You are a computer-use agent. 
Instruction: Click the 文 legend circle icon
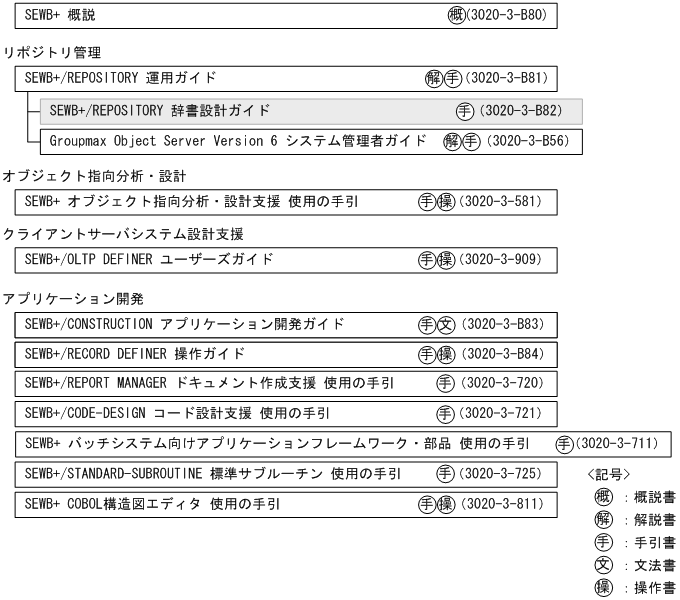[x=604, y=565]
